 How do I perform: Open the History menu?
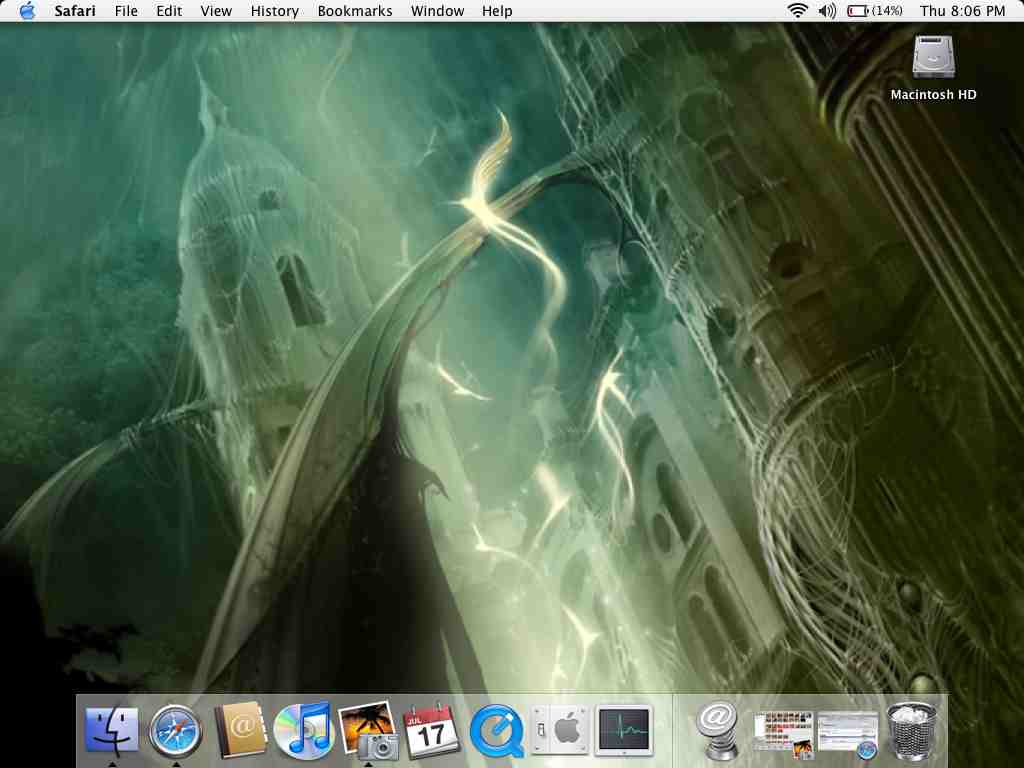(x=274, y=11)
